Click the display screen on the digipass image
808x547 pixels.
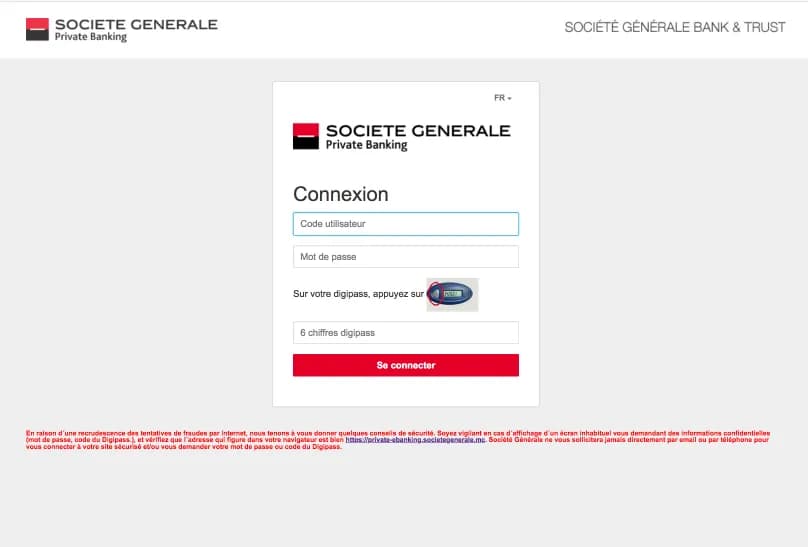coord(455,294)
